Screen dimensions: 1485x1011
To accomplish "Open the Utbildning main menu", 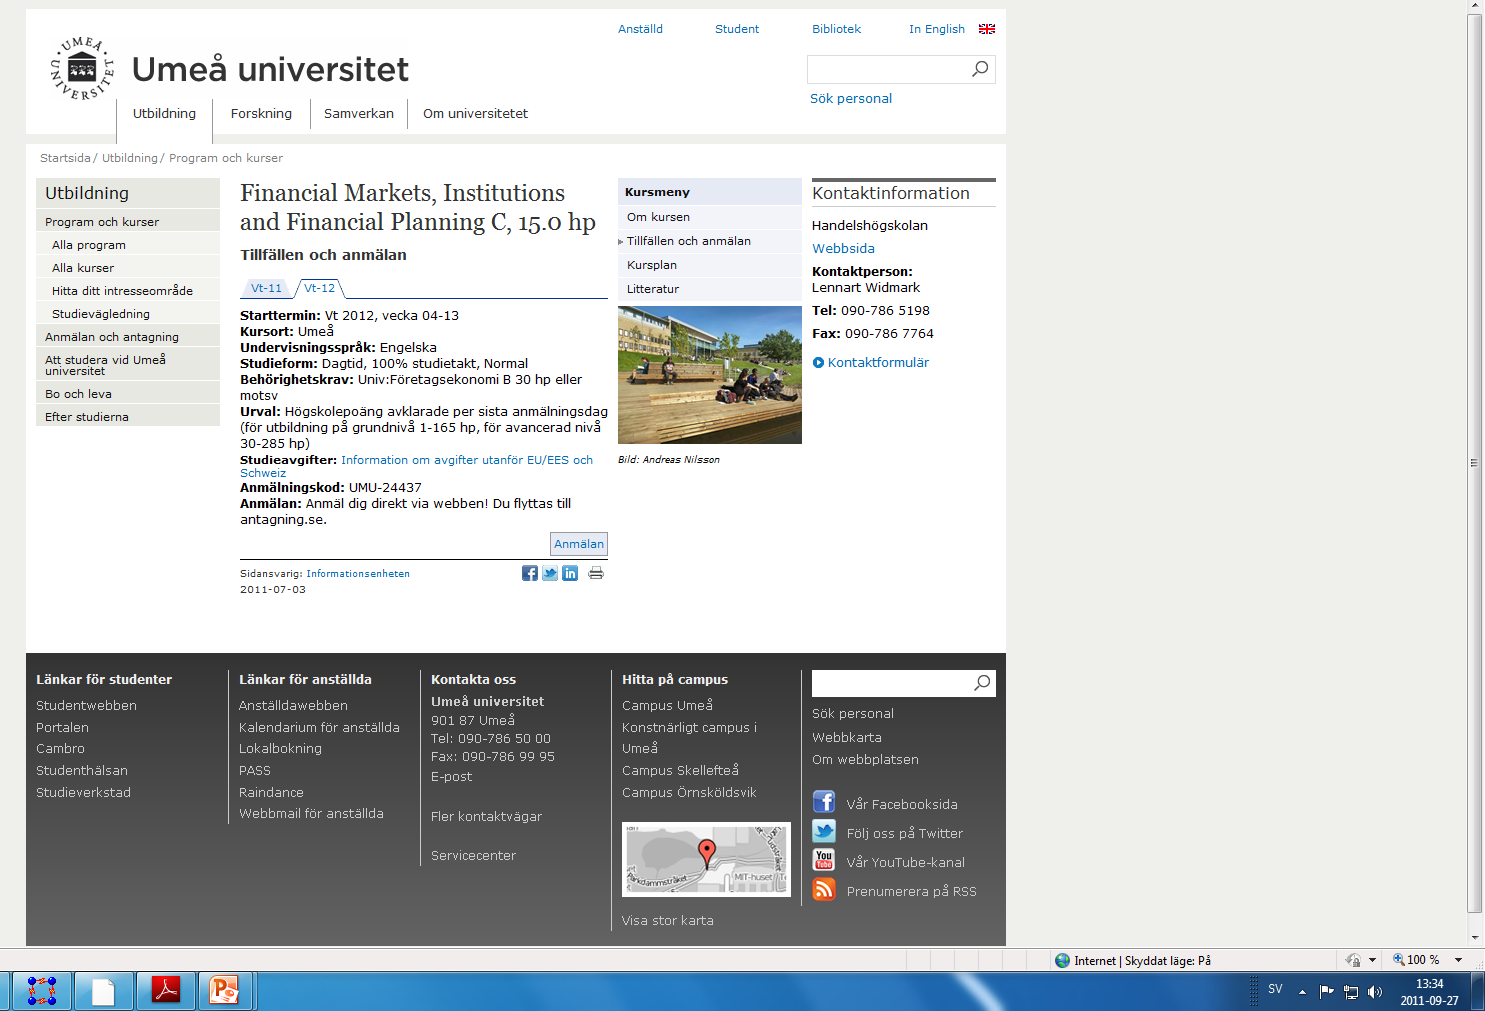I will pos(164,114).
